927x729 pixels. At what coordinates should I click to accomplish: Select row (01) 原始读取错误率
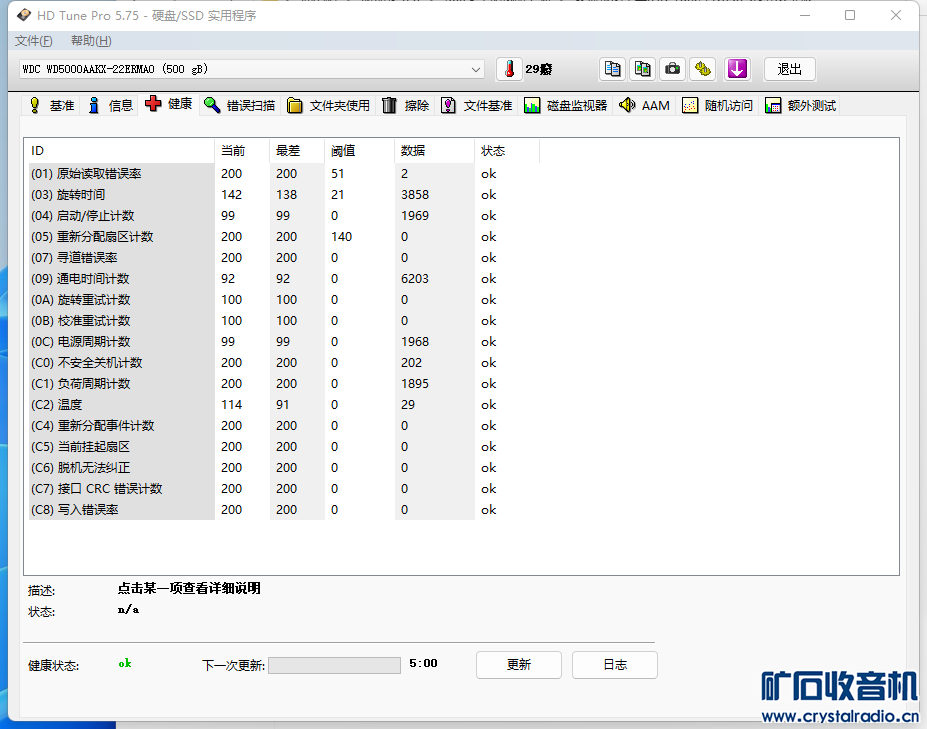pyautogui.click(x=284, y=174)
